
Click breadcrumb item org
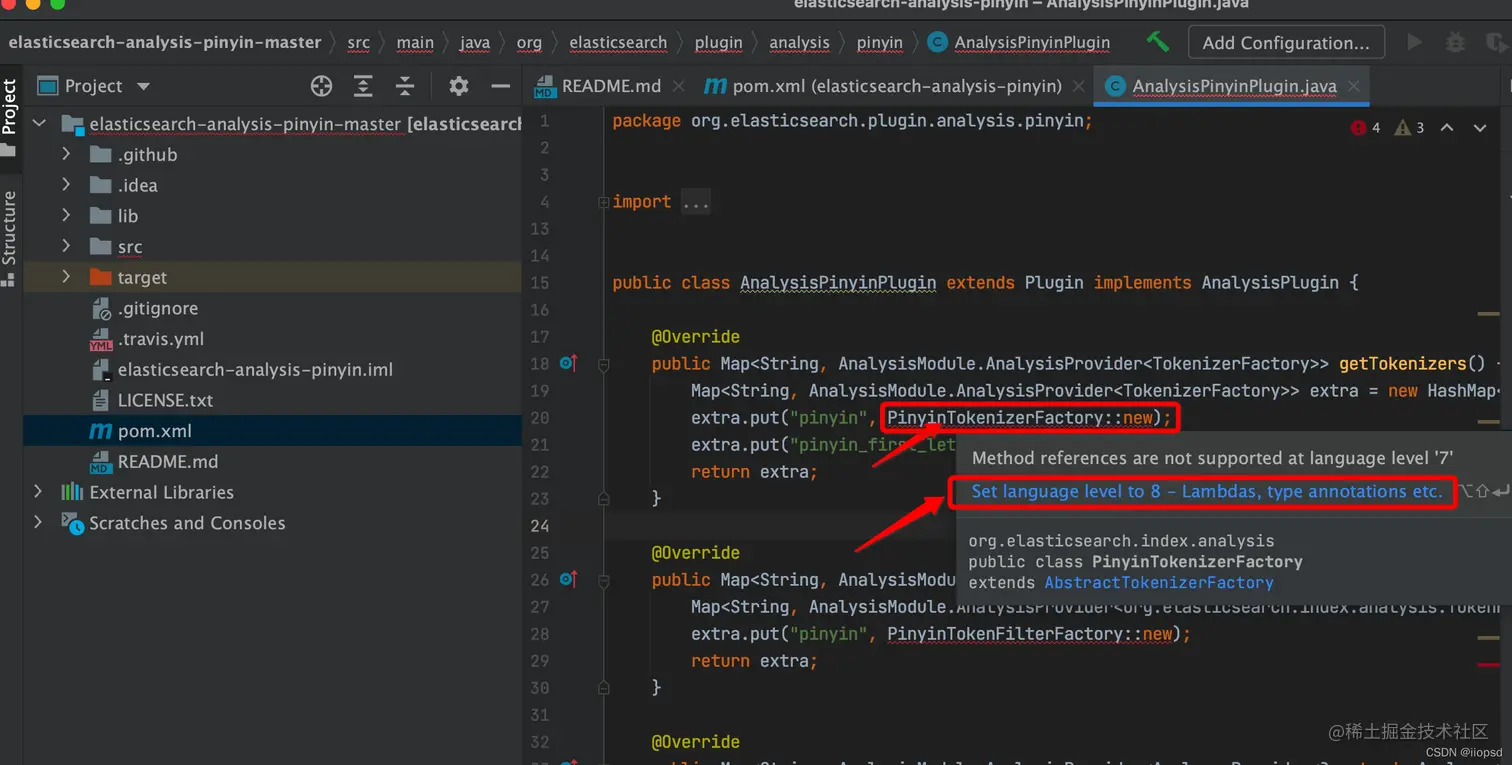coord(529,43)
